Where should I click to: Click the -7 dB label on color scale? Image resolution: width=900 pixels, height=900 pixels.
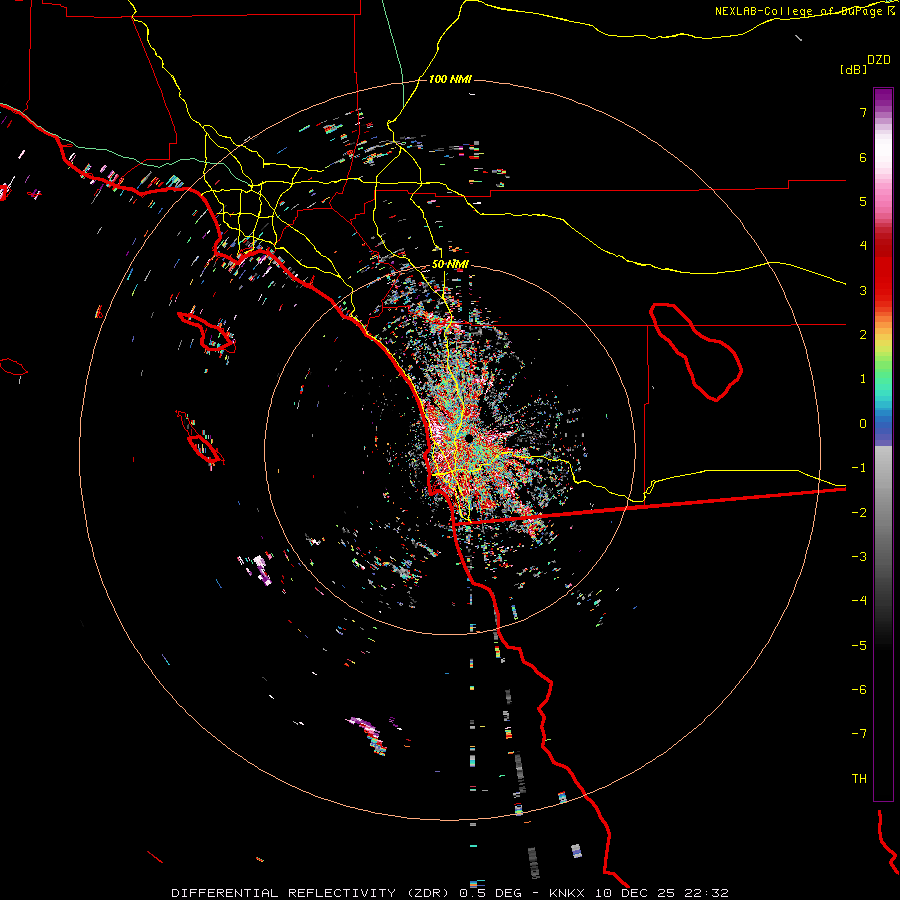[x=859, y=734]
